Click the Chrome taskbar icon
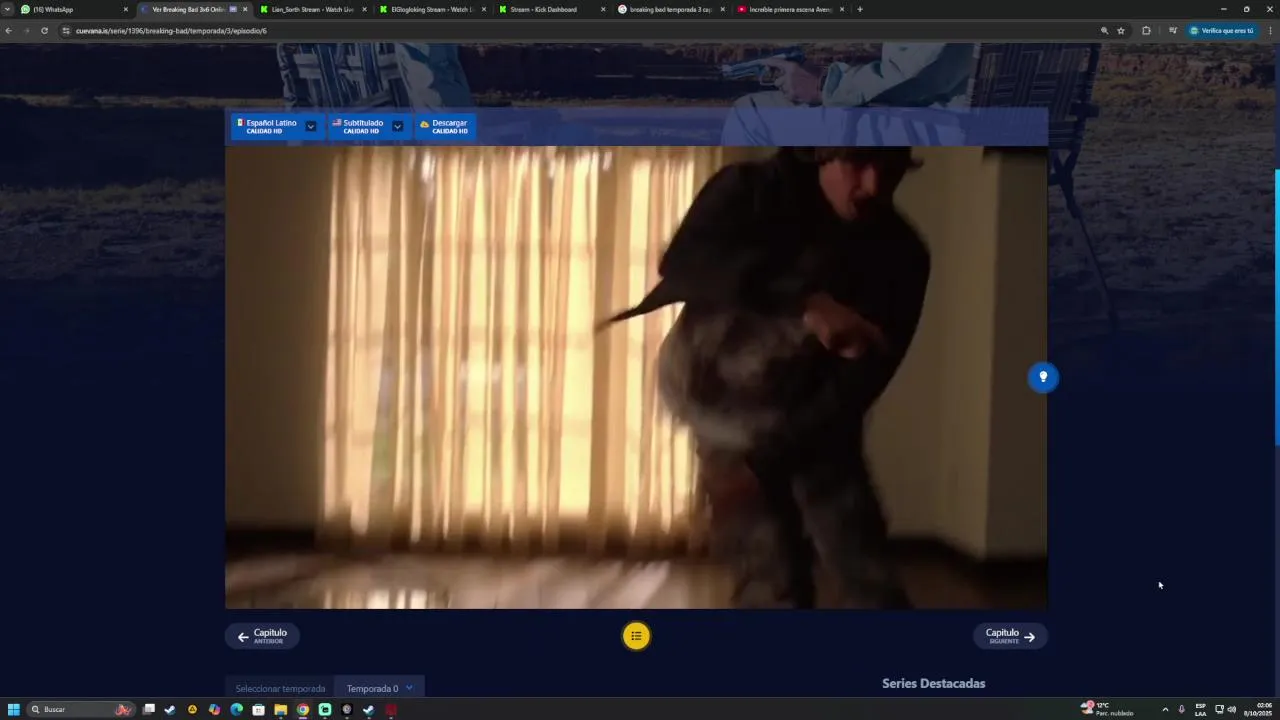Screen dimensions: 1280x720 pyautogui.click(x=303, y=710)
